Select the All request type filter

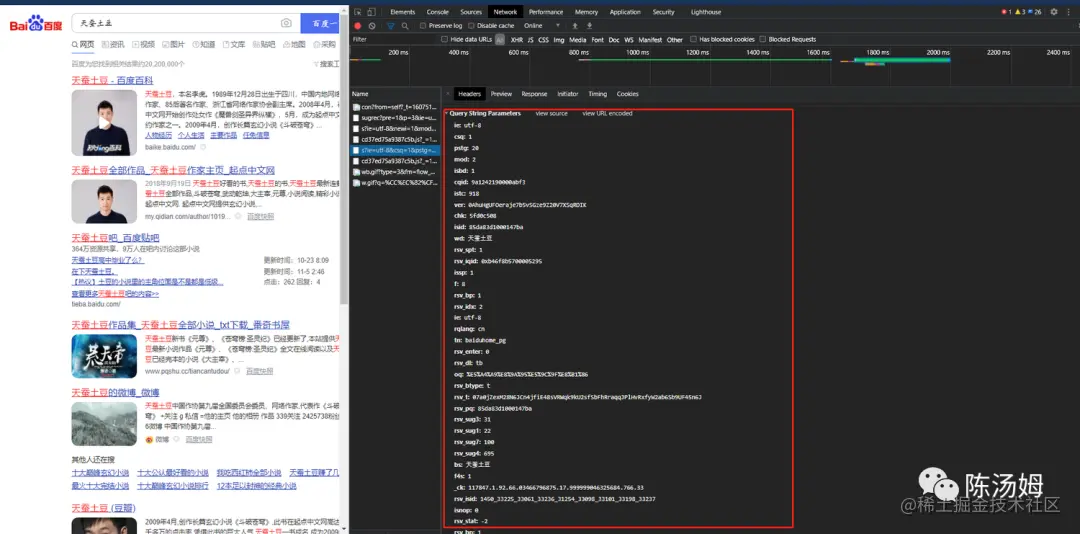point(500,40)
